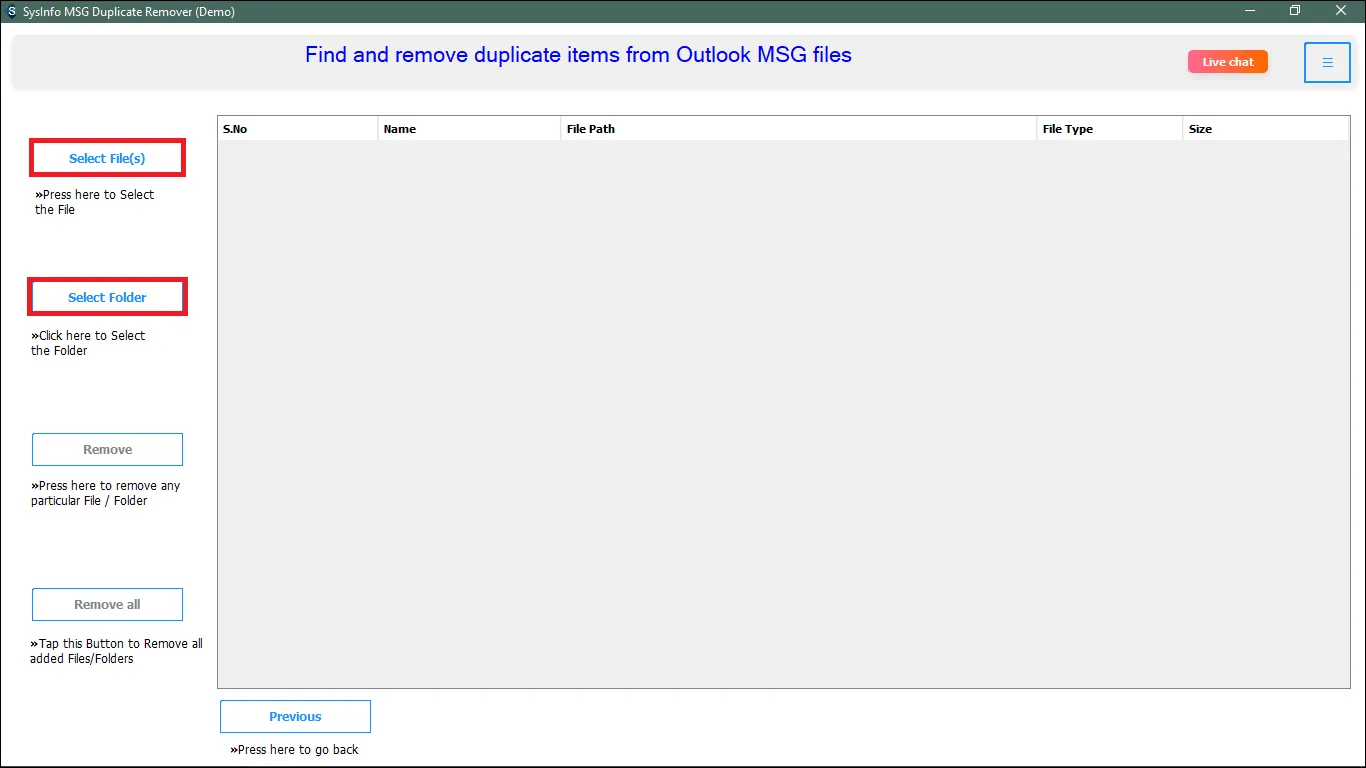
Task: Click the SysInfo app icon in title bar
Action: click(x=11, y=12)
